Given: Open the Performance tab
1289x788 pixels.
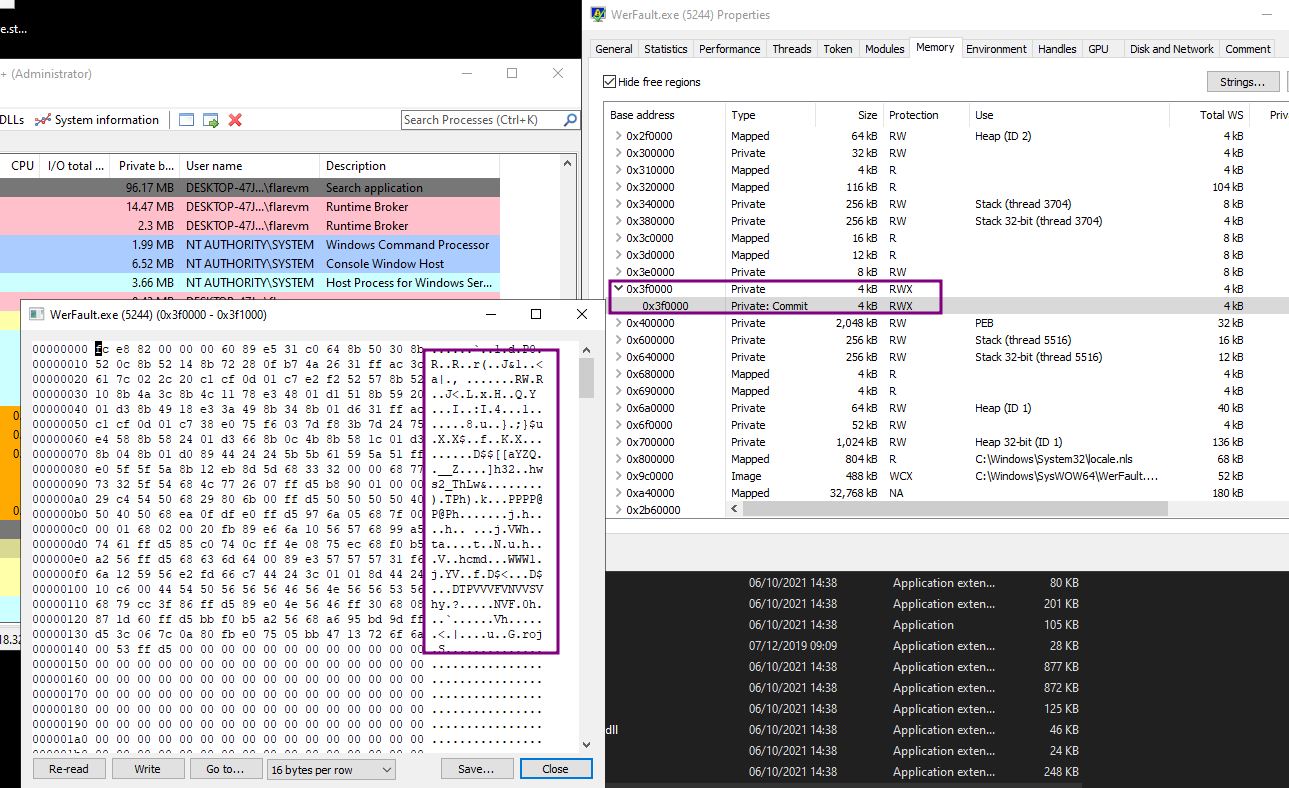Looking at the screenshot, I should pos(730,49).
